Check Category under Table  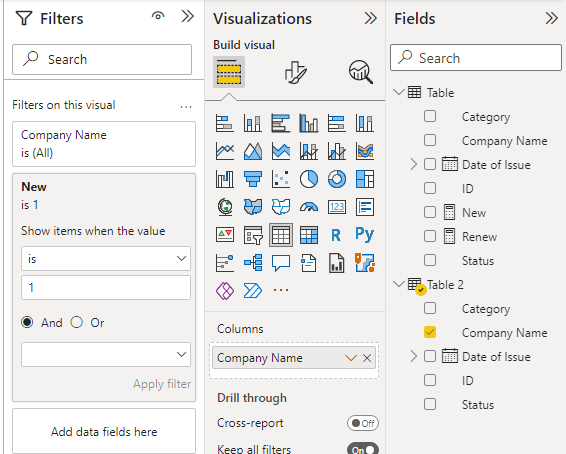point(430,116)
